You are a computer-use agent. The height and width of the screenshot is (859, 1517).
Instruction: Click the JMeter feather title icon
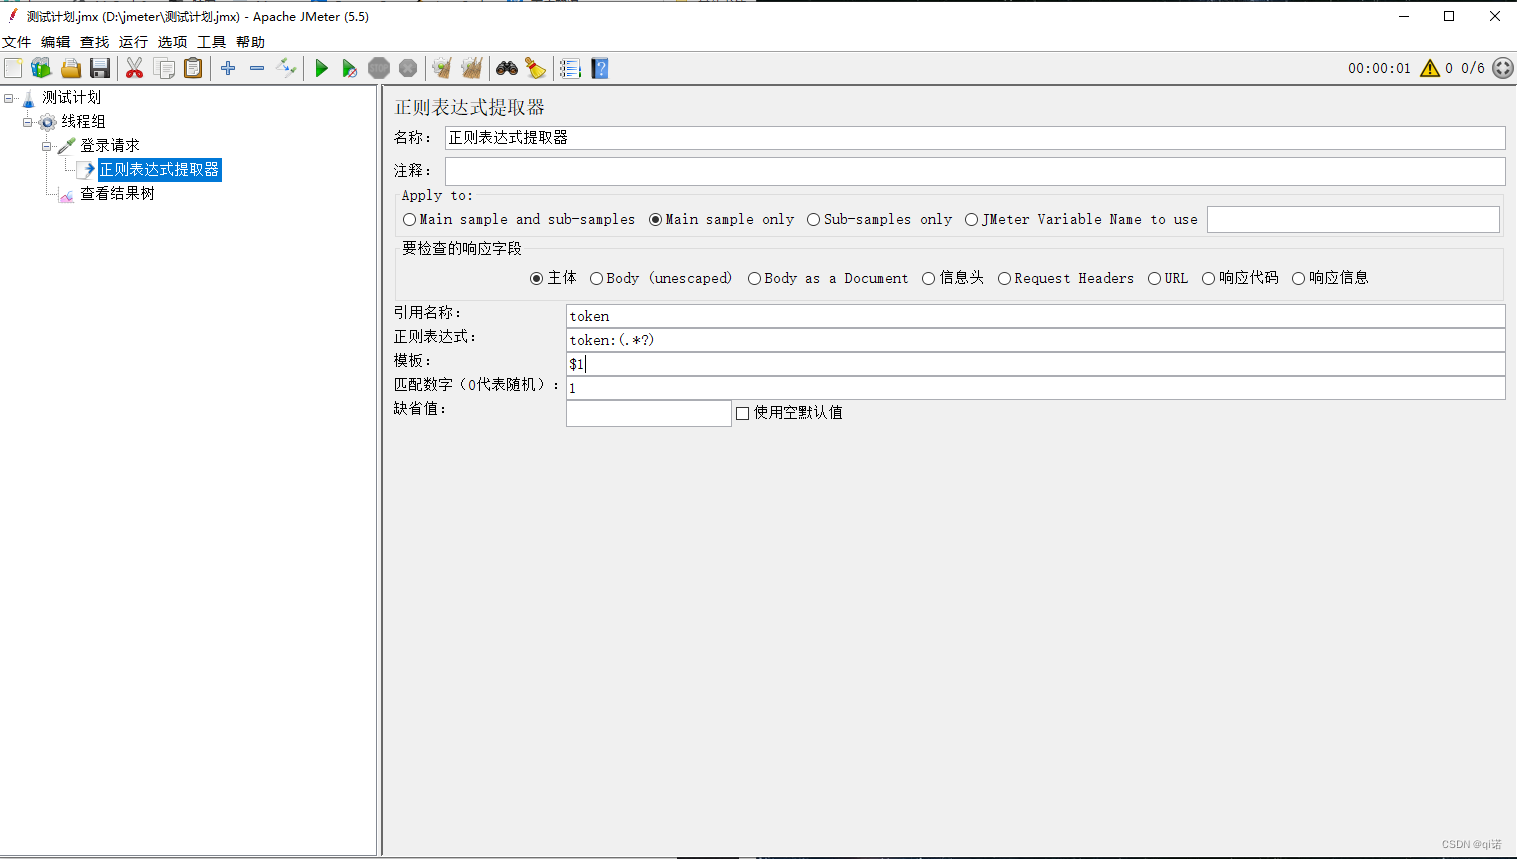(x=13, y=15)
